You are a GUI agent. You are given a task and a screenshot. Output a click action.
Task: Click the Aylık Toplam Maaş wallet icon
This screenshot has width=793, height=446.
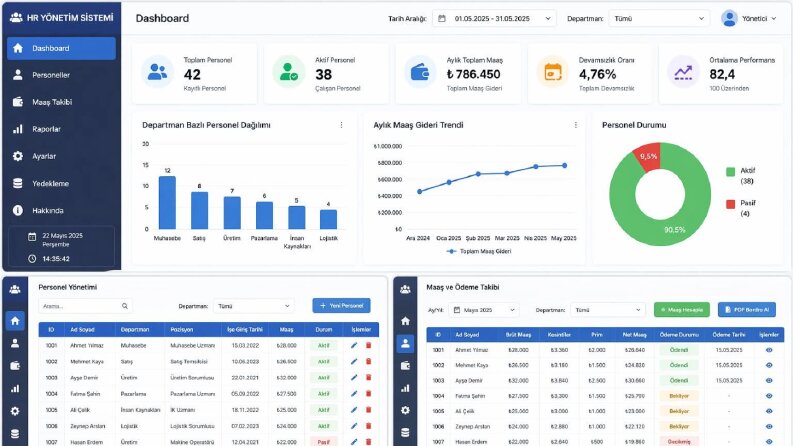[420, 73]
